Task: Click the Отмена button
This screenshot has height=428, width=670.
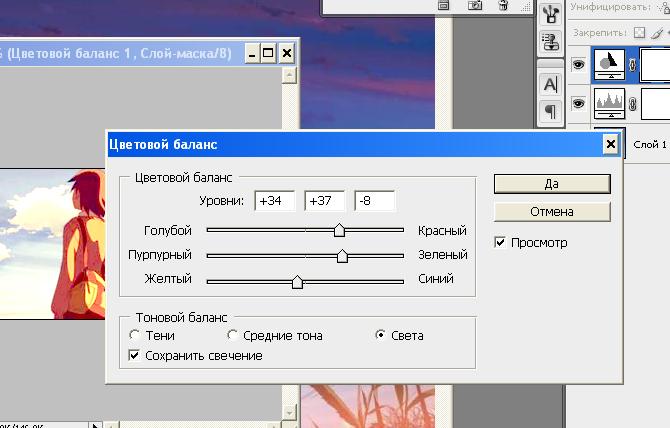Action: 552,211
